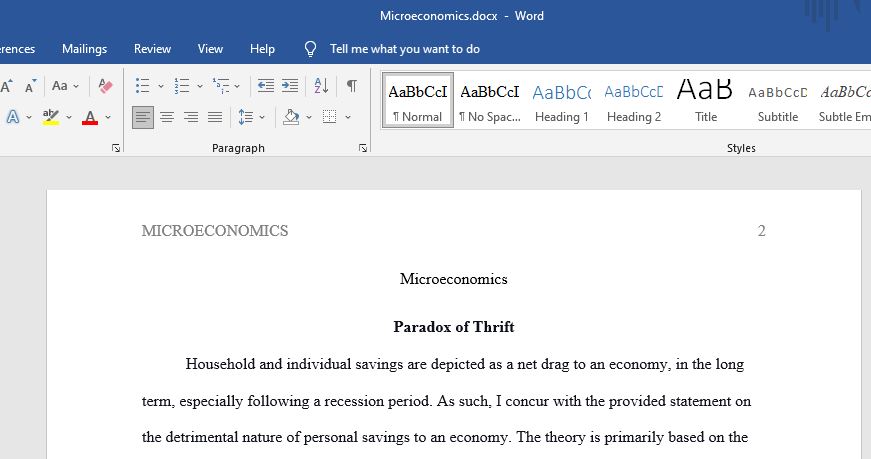Image resolution: width=871 pixels, height=459 pixels.
Task: Open line spacing dropdown arrow
Action: (262, 117)
